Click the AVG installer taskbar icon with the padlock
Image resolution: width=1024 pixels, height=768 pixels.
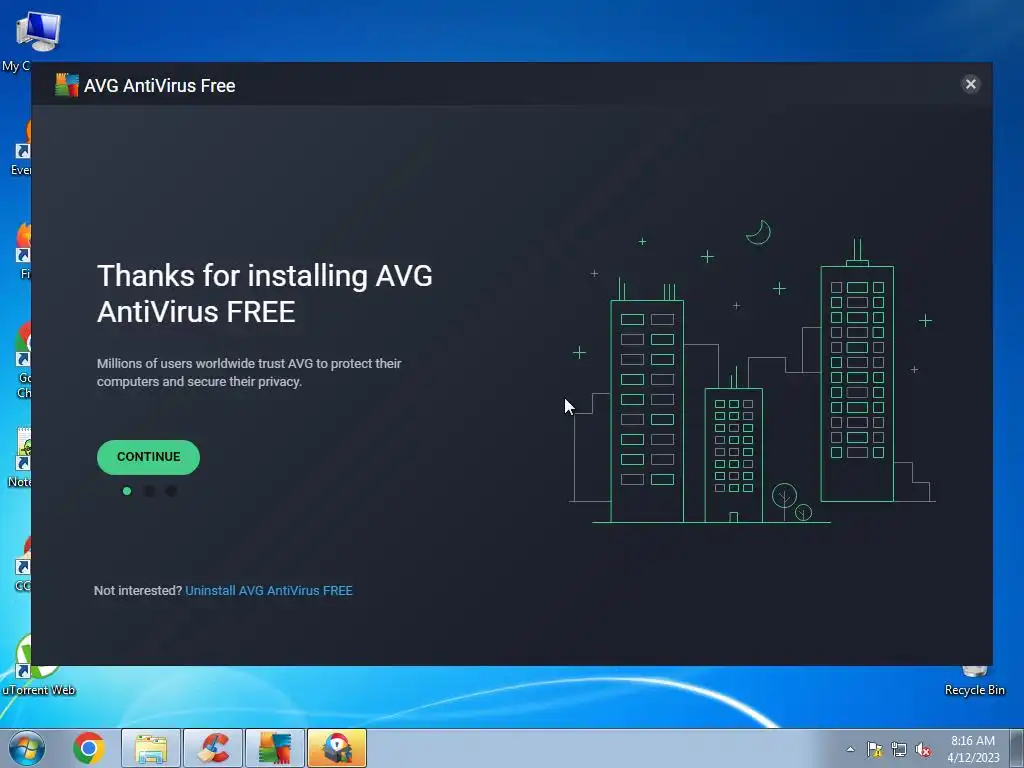pyautogui.click(x=337, y=748)
